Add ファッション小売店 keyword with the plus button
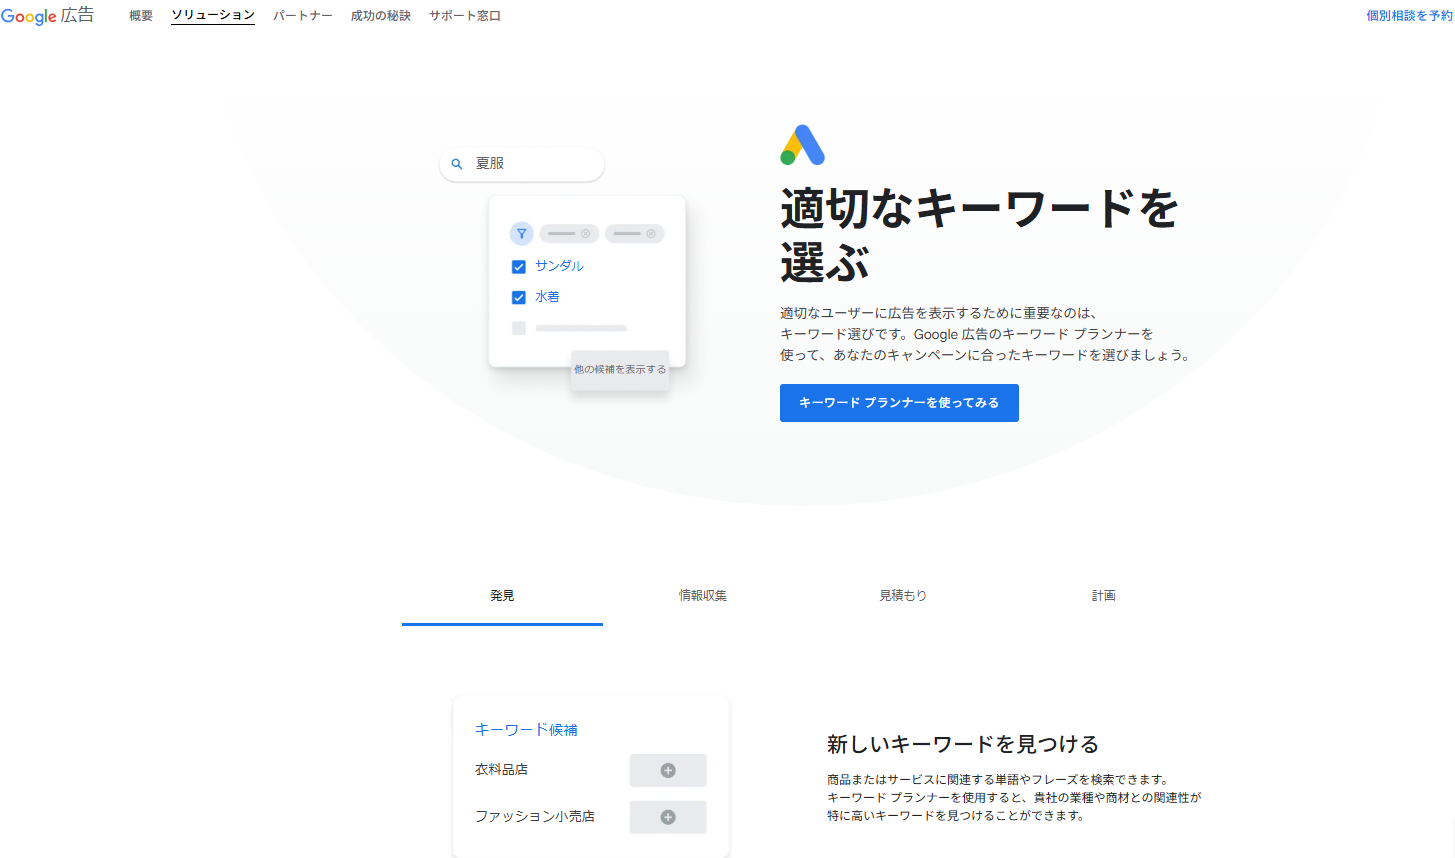Viewport: 1455px width, 858px height. coord(668,817)
